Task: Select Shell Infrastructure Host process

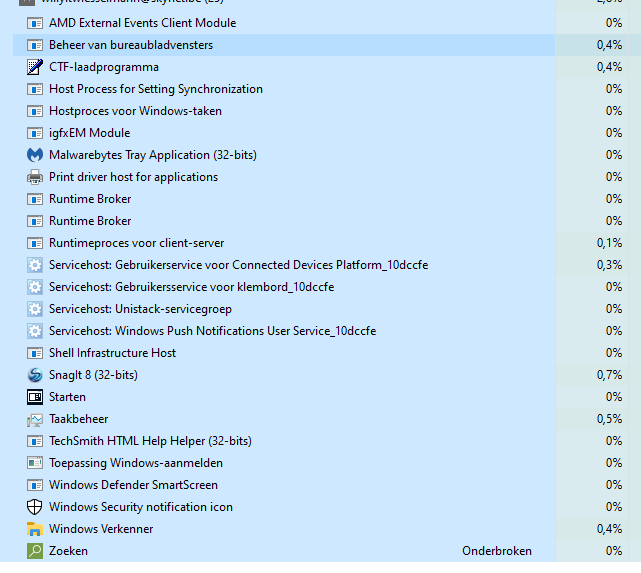Action: pos(112,353)
